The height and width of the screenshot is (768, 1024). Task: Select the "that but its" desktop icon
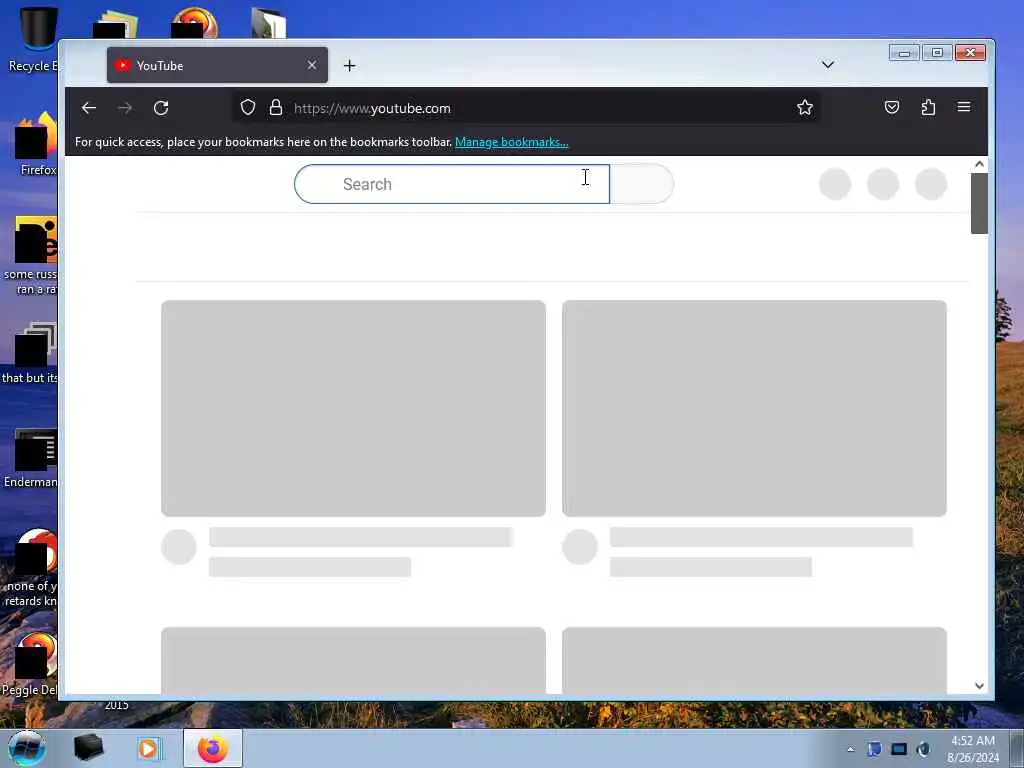[30, 353]
